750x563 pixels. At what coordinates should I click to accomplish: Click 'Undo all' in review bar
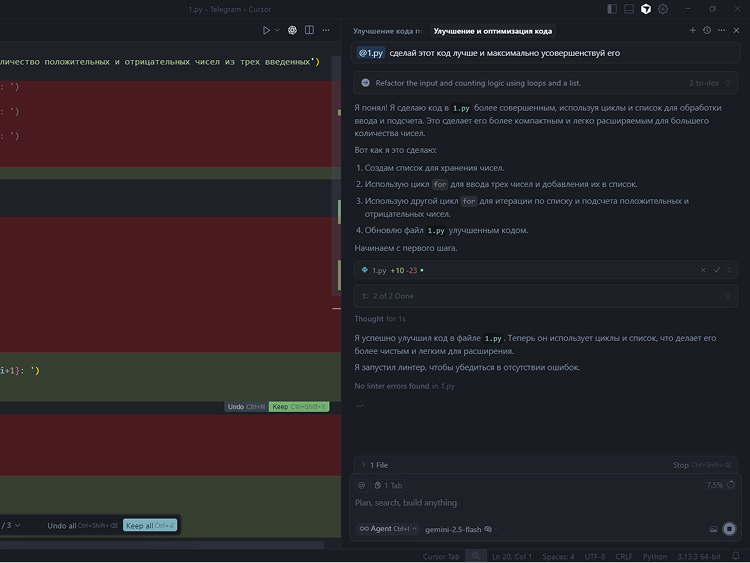pos(82,526)
